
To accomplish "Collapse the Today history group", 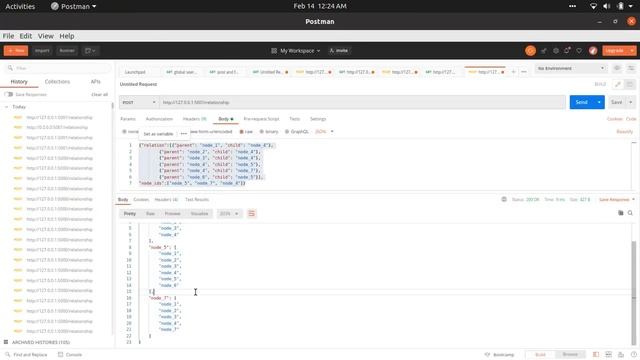I will pos(7,107).
